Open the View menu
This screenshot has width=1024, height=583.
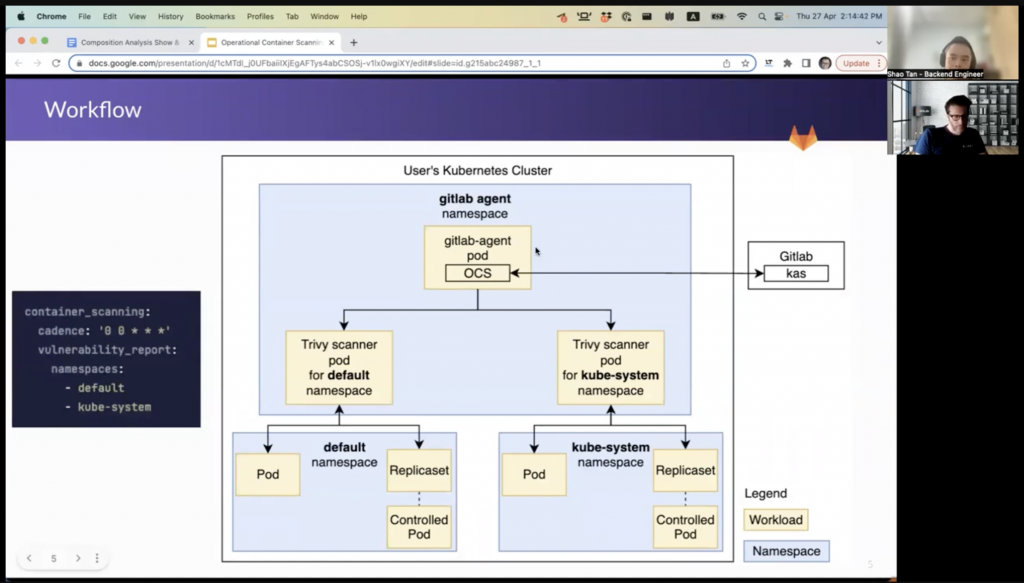[137, 16]
